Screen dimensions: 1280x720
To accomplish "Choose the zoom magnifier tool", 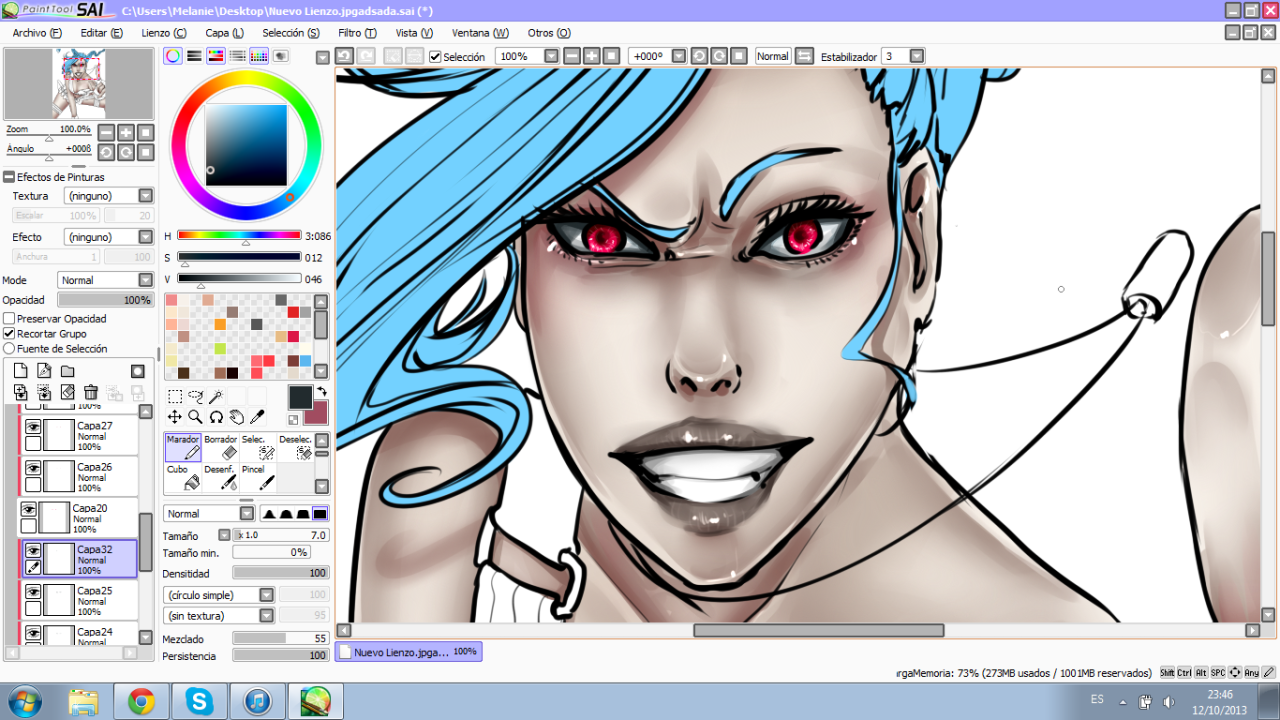I will [195, 417].
